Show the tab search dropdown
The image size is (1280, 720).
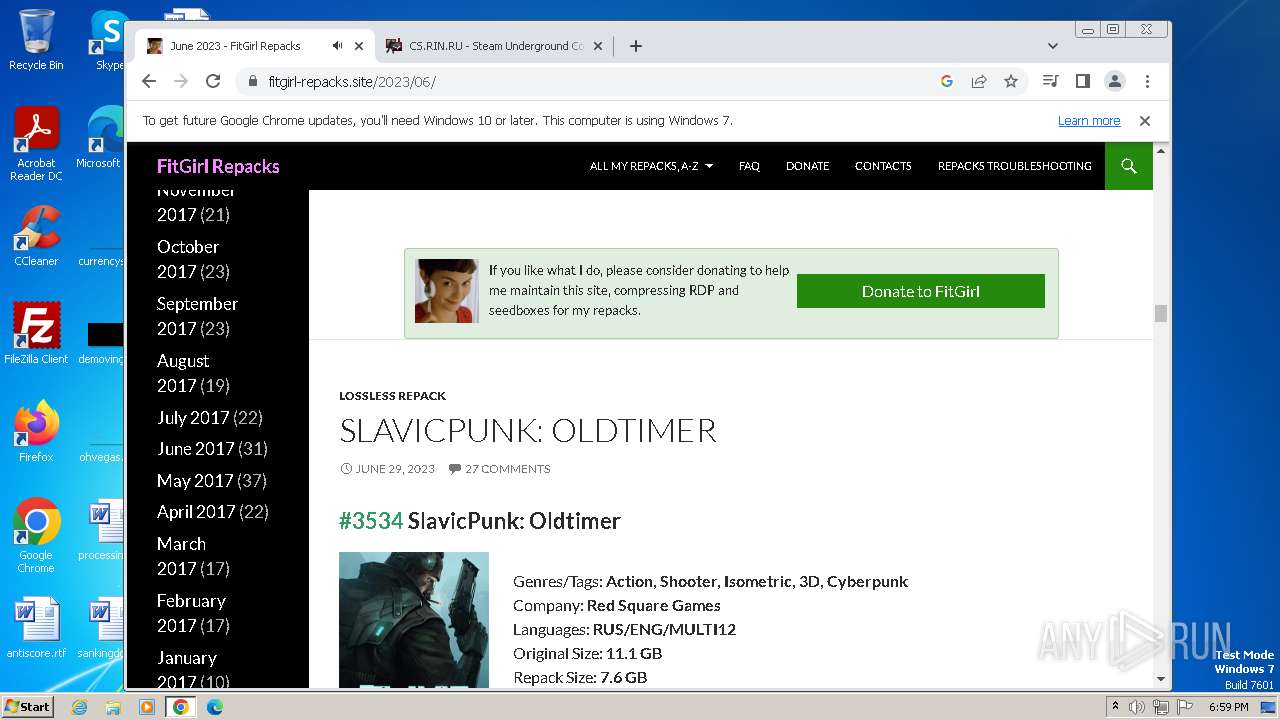[1052, 46]
